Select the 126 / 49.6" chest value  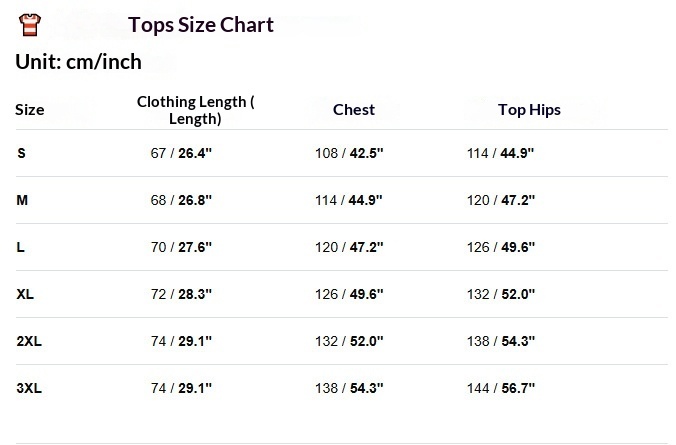click(x=349, y=294)
